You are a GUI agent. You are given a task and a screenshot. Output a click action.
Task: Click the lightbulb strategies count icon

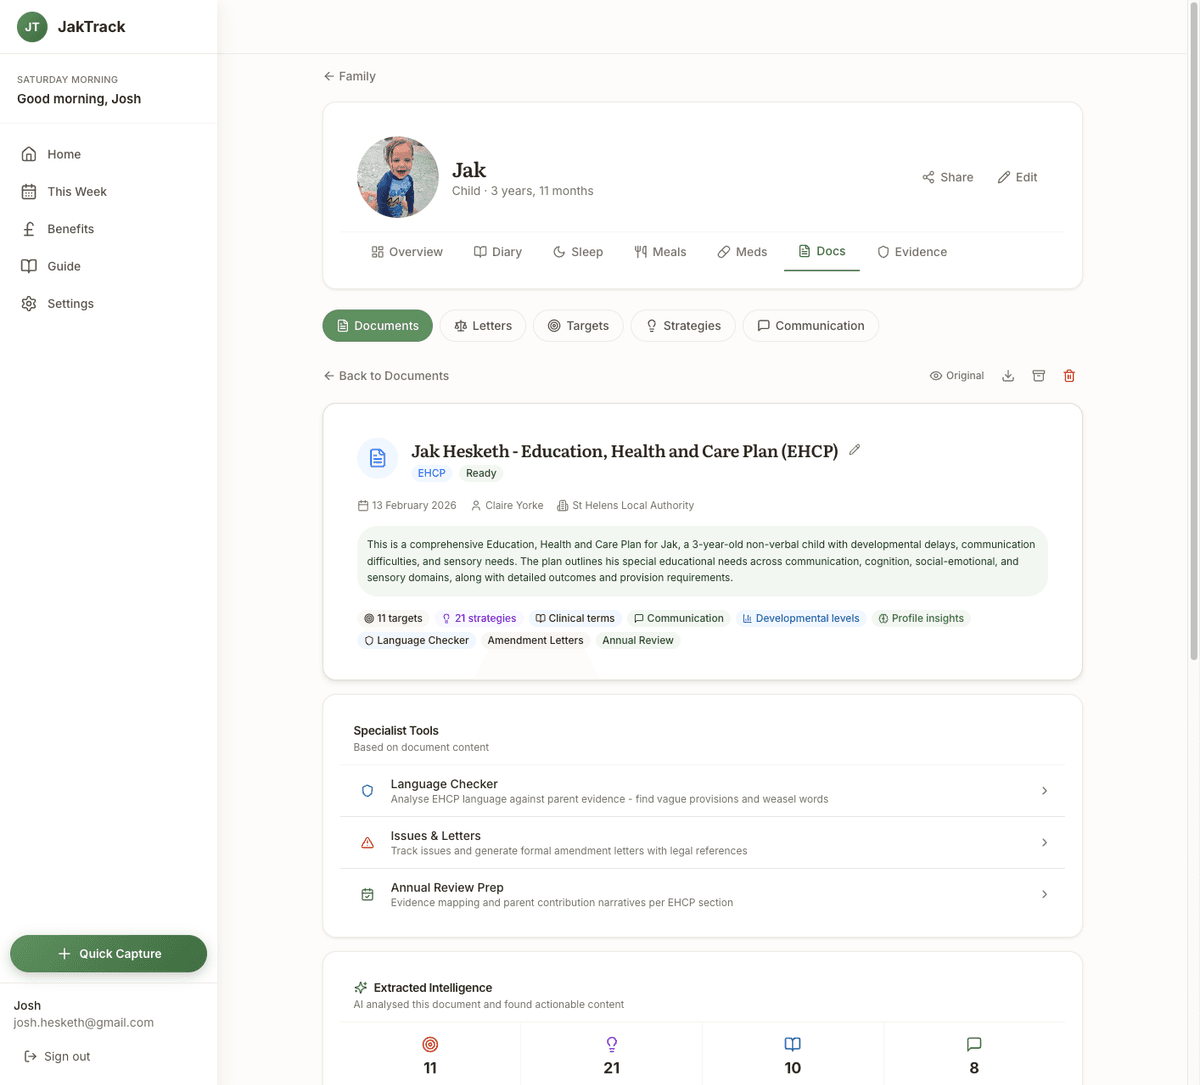click(611, 1044)
